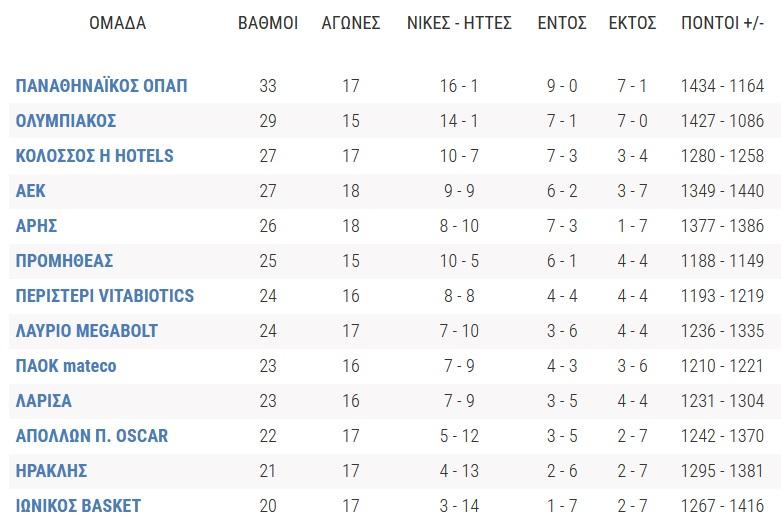Viewport: 781px width, 522px height.
Task: Click the ΚΟΛΟΣΣΟΣ H HOTELS team link
Action: (x=95, y=156)
